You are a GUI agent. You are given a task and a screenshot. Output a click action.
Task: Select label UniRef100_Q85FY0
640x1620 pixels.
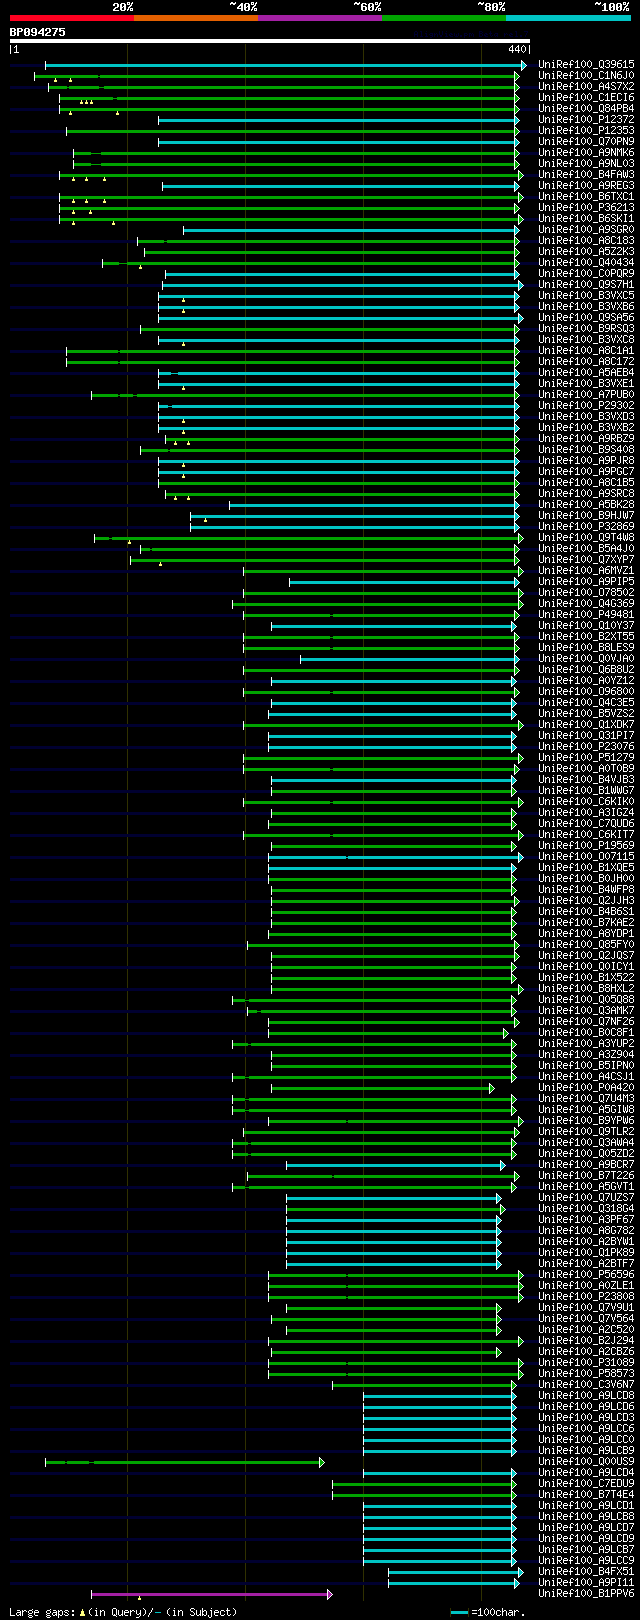pyautogui.click(x=586, y=944)
